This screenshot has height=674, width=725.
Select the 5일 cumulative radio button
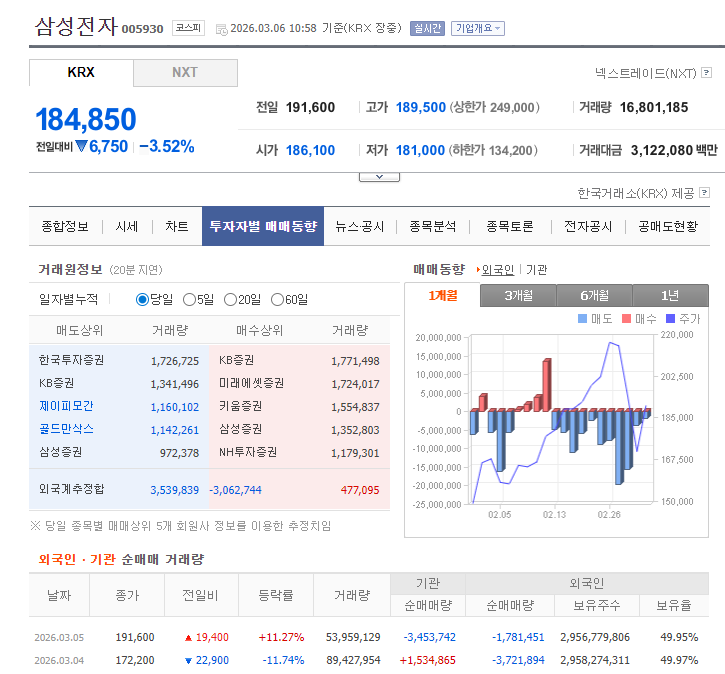pyautogui.click(x=189, y=299)
